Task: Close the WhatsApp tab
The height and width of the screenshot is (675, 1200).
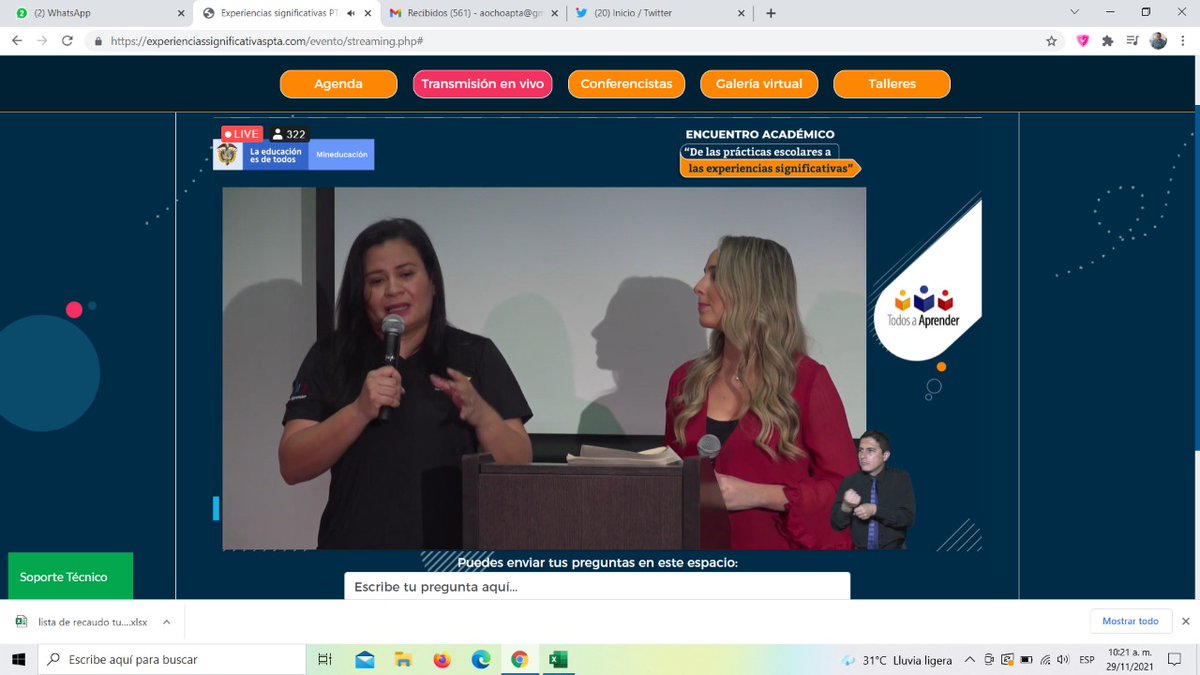Action: [x=181, y=13]
